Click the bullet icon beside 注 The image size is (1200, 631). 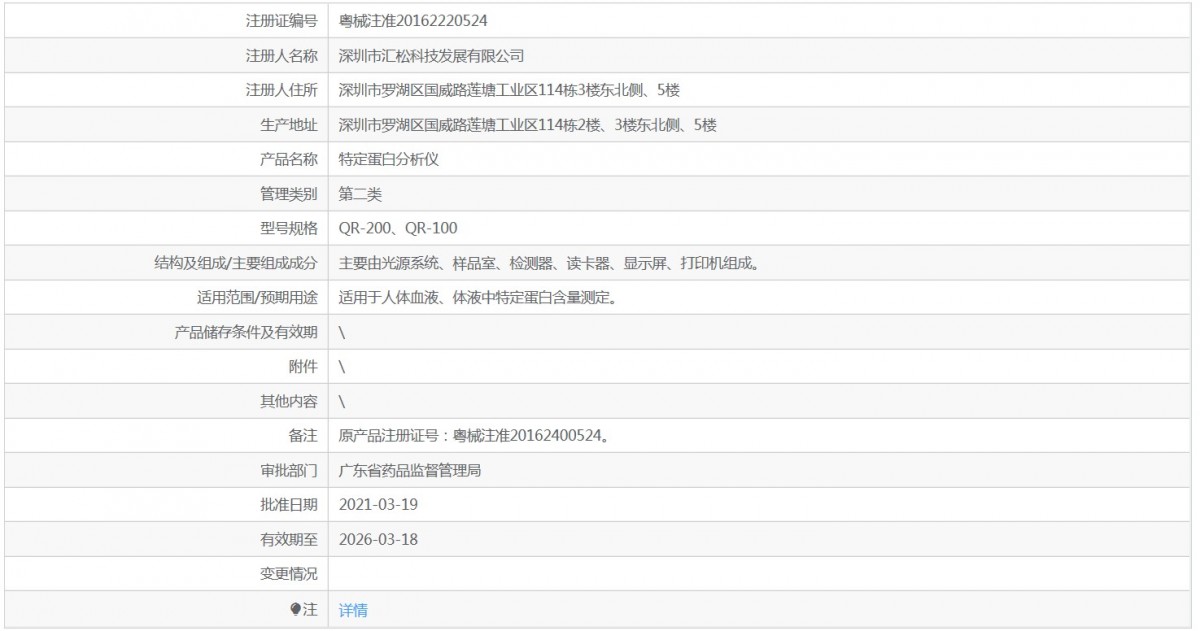pyautogui.click(x=295, y=609)
